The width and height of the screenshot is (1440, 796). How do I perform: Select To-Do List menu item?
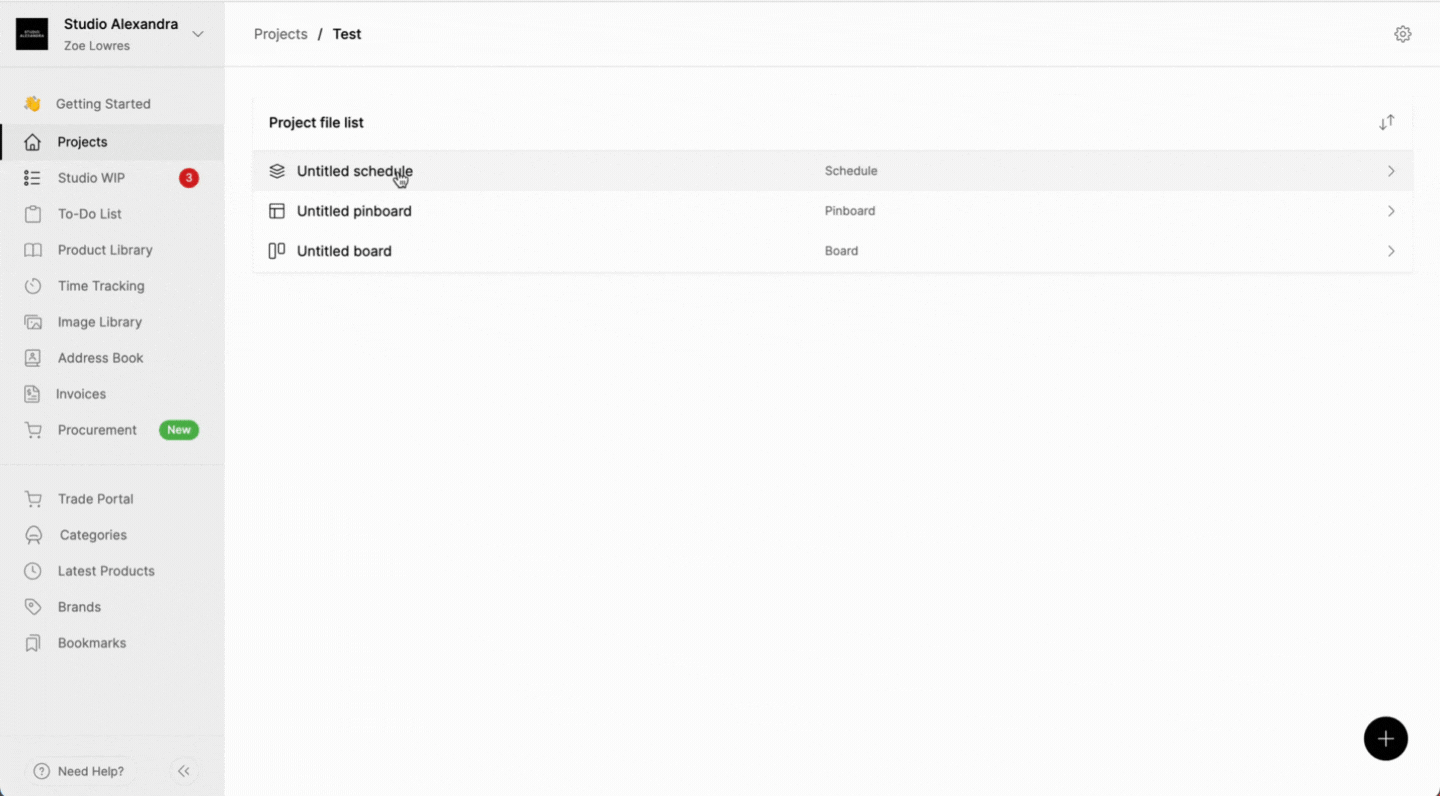(89, 214)
